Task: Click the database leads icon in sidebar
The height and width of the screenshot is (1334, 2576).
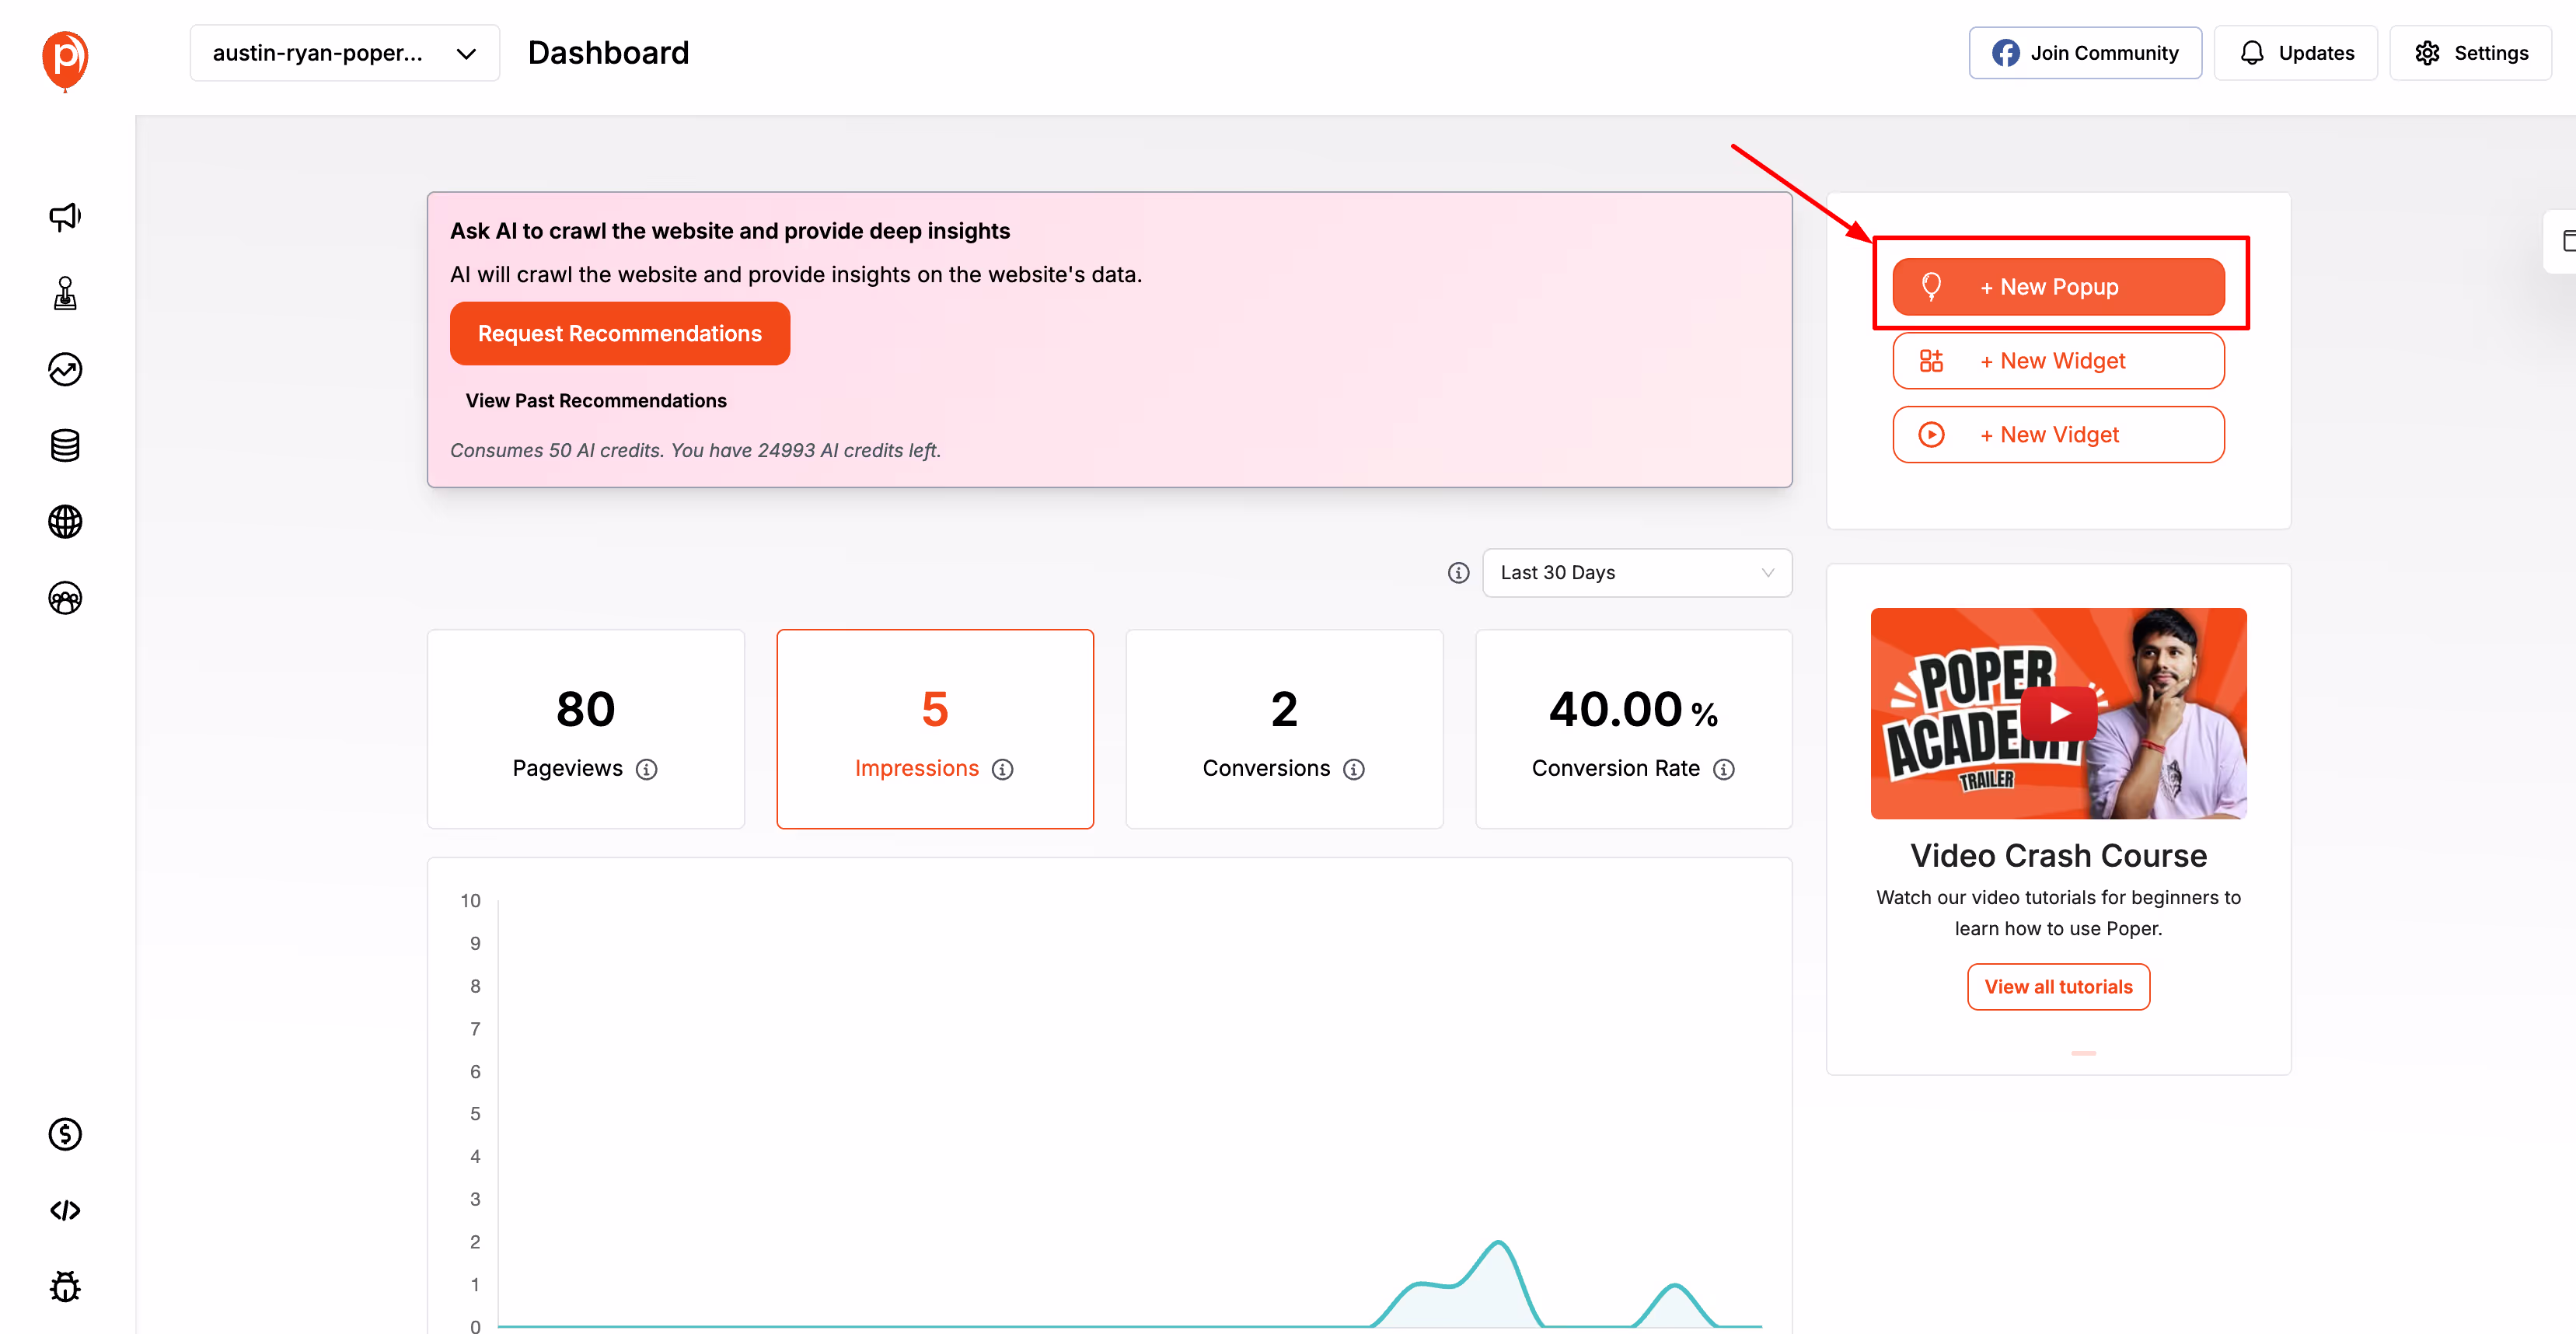Action: [x=64, y=445]
